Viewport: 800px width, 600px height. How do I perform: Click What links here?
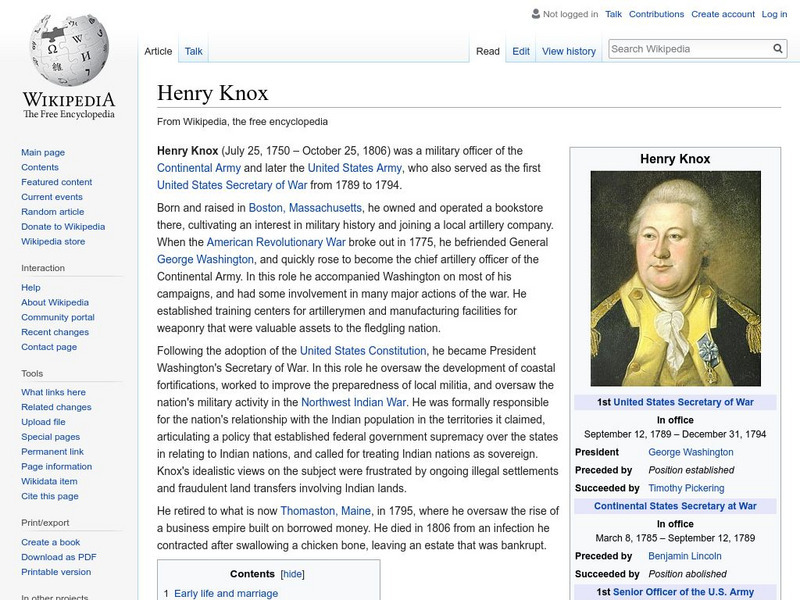(53, 392)
